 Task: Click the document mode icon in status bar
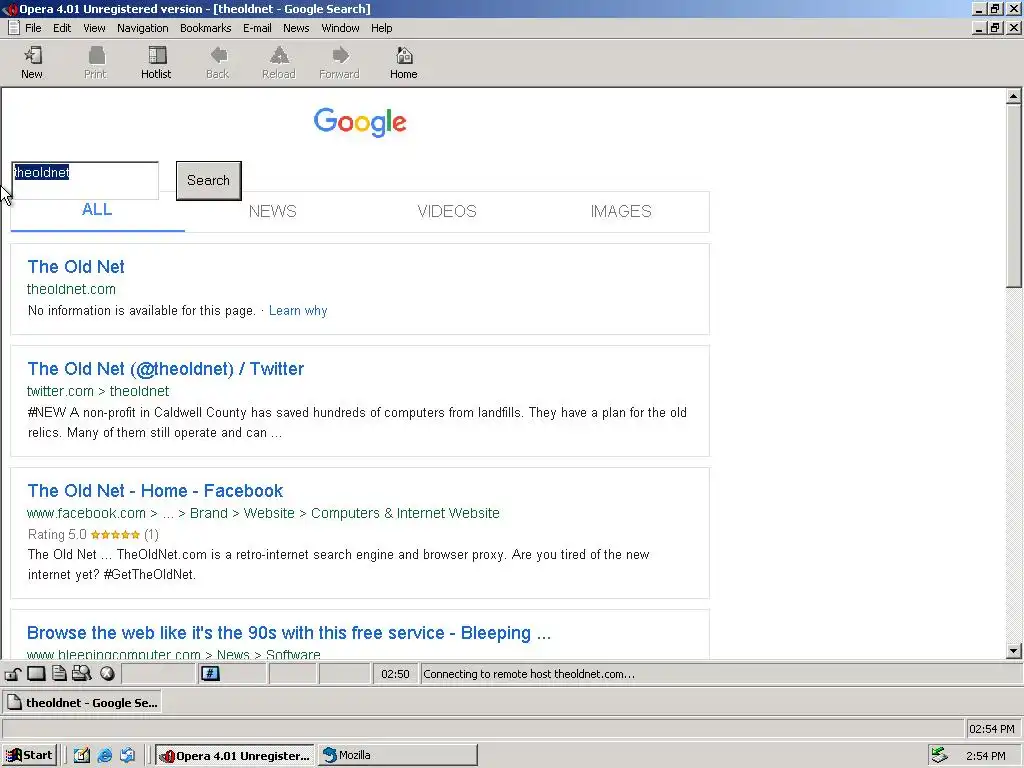coord(59,674)
